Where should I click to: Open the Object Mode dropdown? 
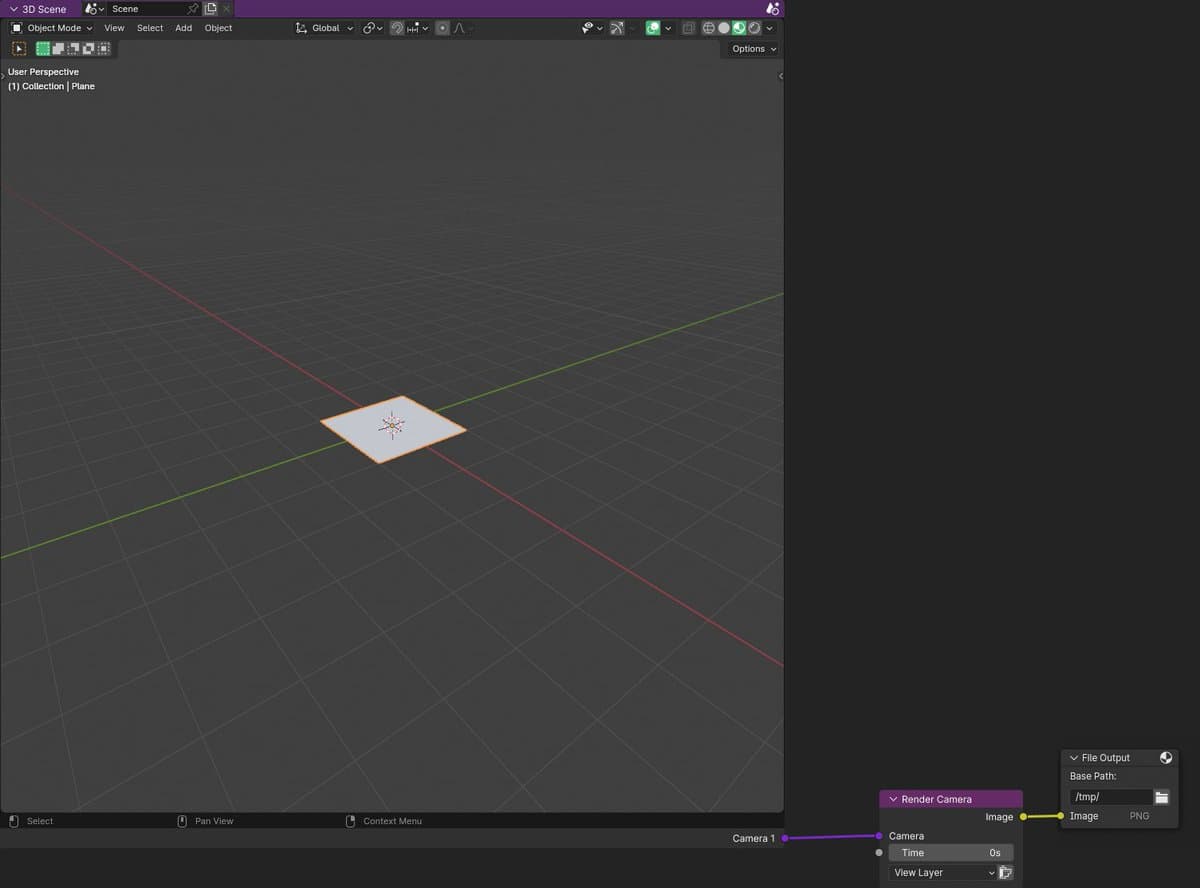(50, 28)
